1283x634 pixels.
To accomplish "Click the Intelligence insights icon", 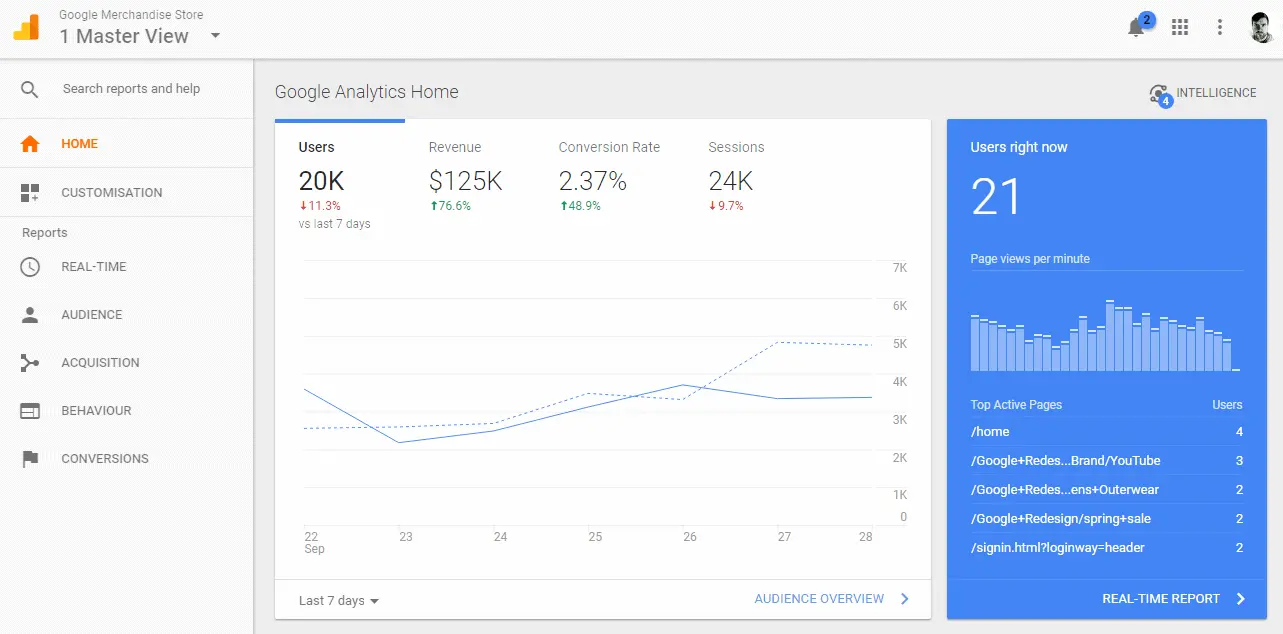I will tap(1158, 91).
